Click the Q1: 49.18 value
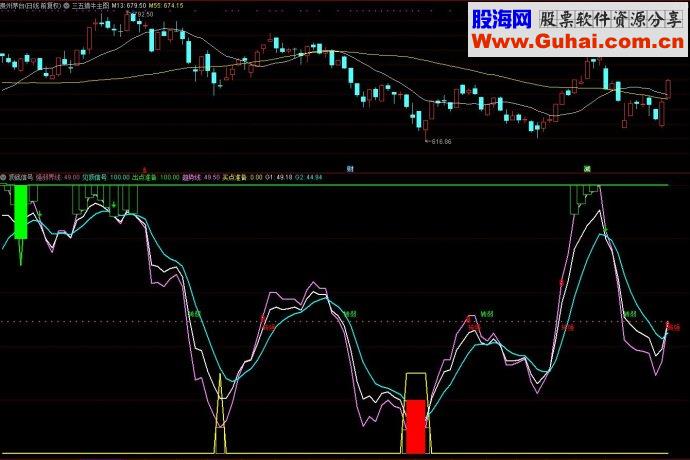 pos(279,177)
